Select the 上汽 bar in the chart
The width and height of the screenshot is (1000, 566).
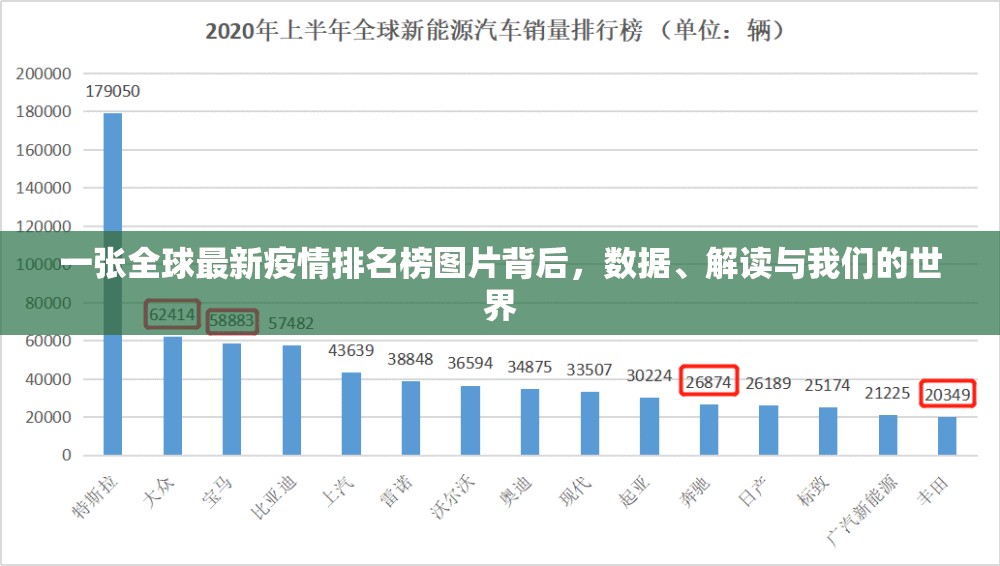click(x=351, y=413)
